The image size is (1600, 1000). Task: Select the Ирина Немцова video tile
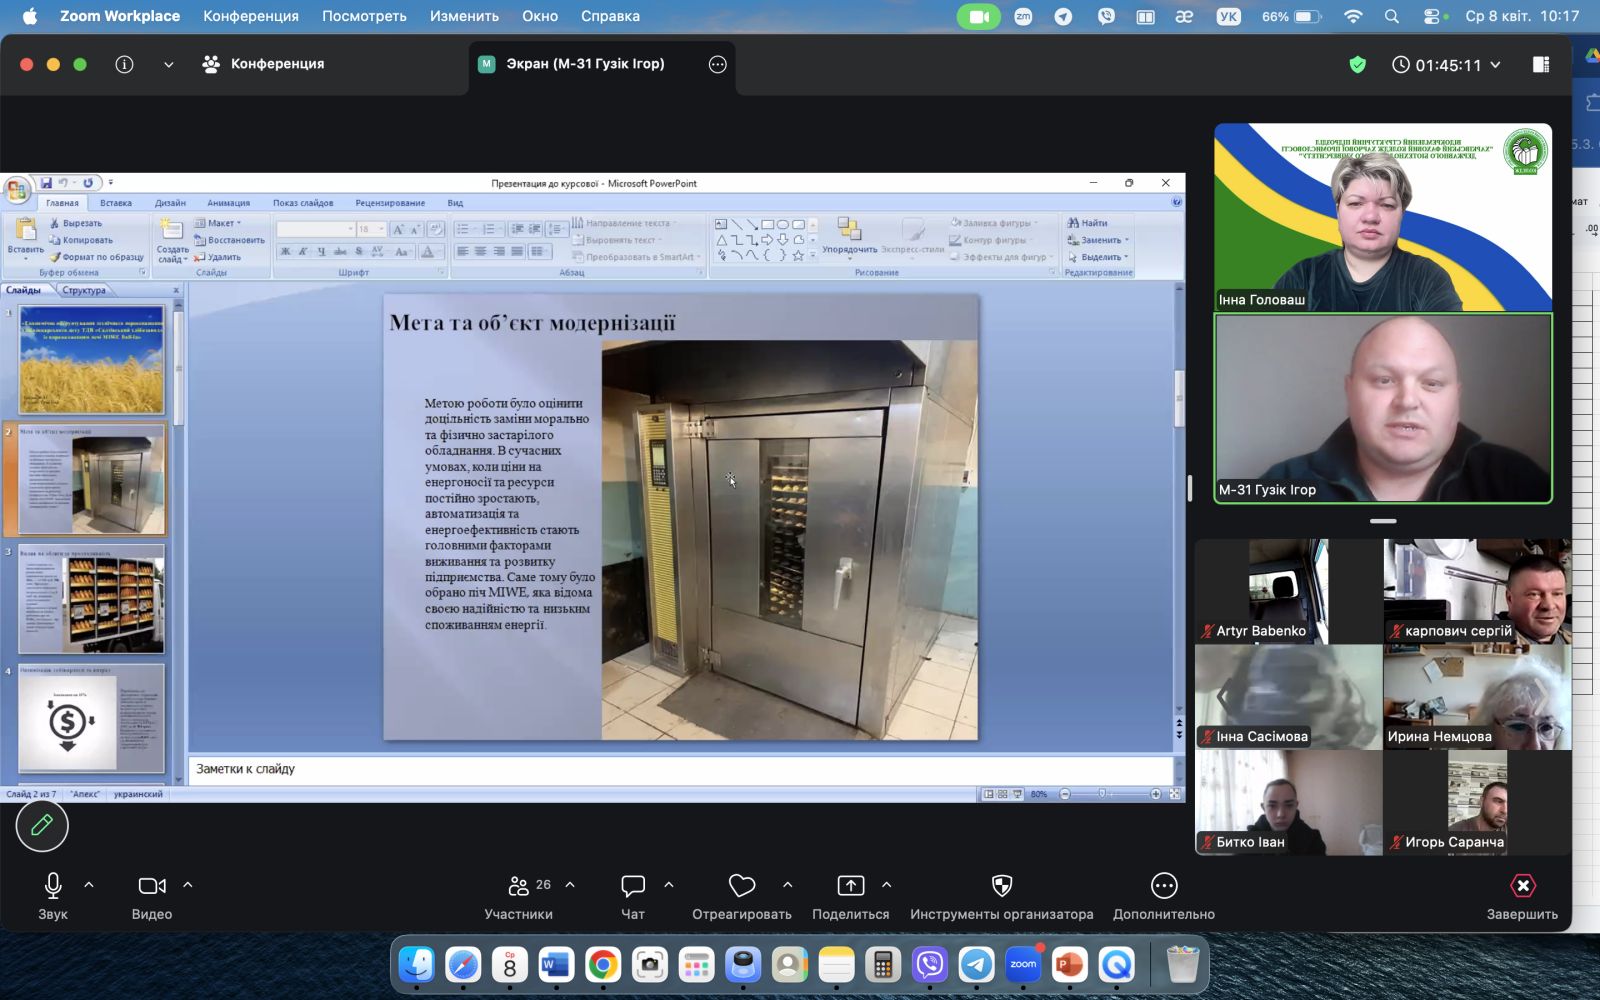click(1477, 697)
